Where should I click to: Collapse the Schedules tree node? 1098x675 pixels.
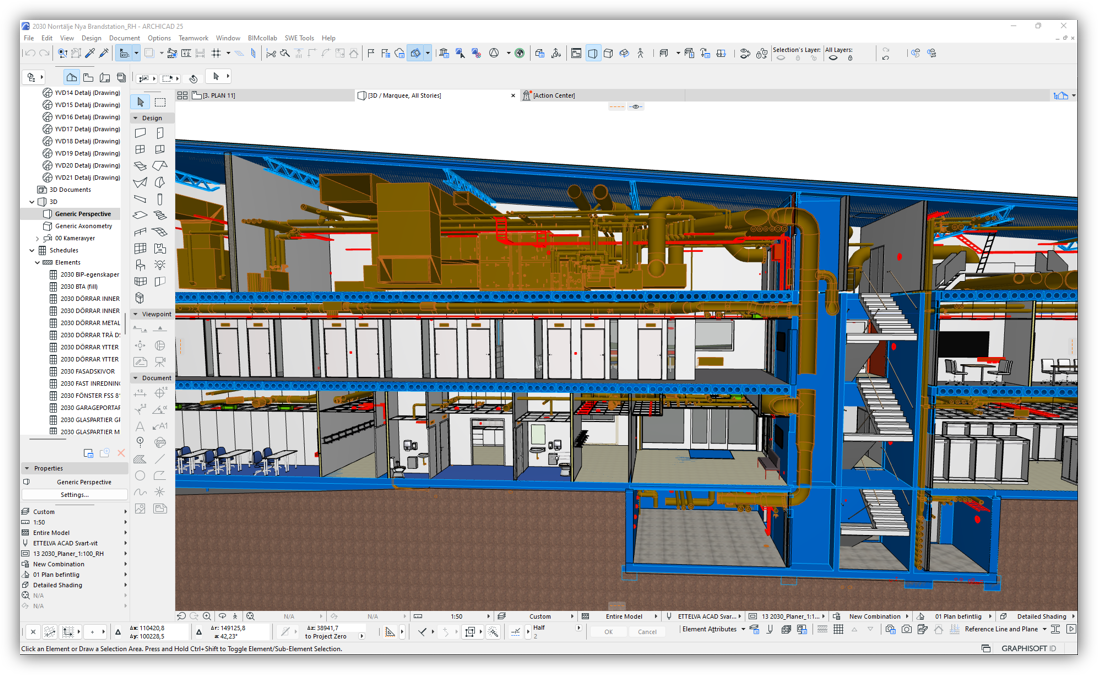coord(32,250)
